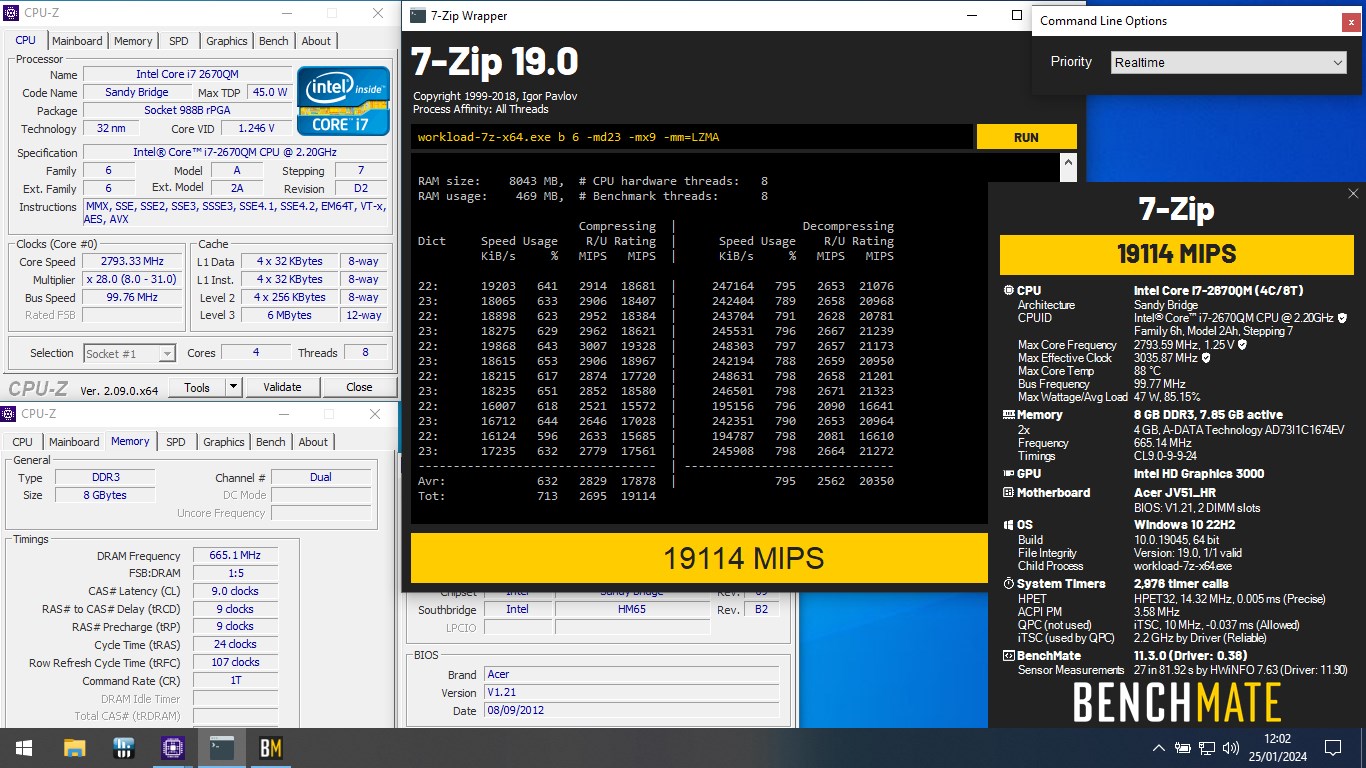Open File Explorer from the taskbar
Image resolution: width=1366 pixels, height=768 pixels.
75,748
